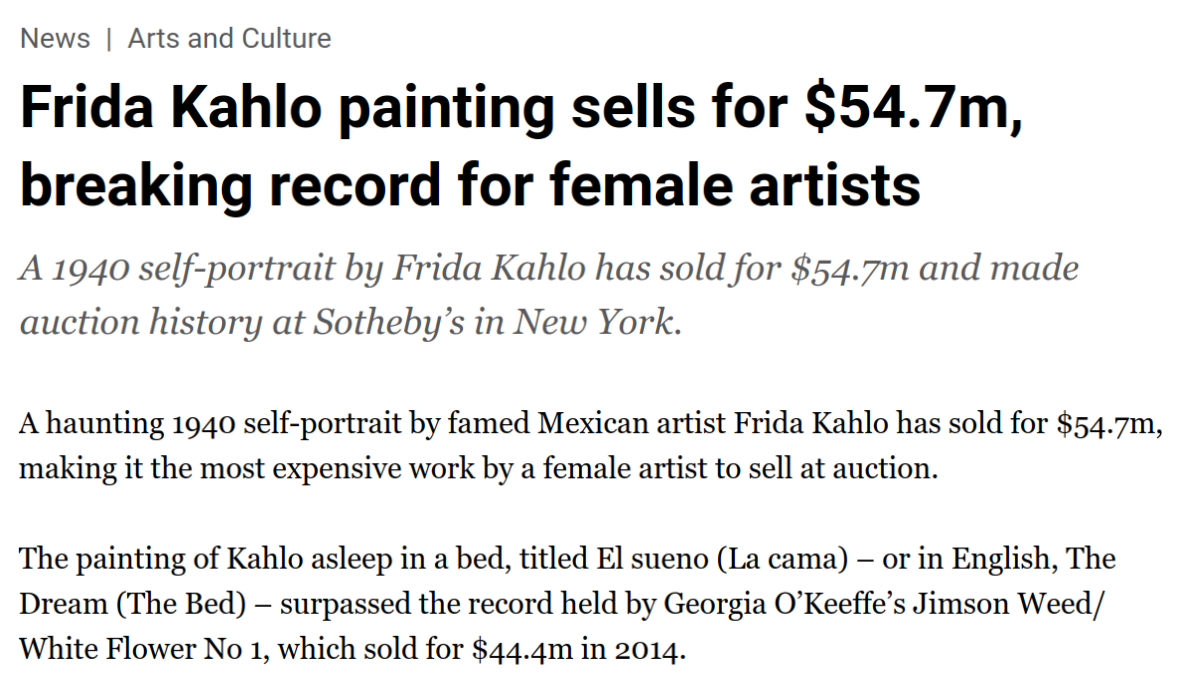Select headline line "breaking record for female artists"
The image size is (1200, 687).
470,184
